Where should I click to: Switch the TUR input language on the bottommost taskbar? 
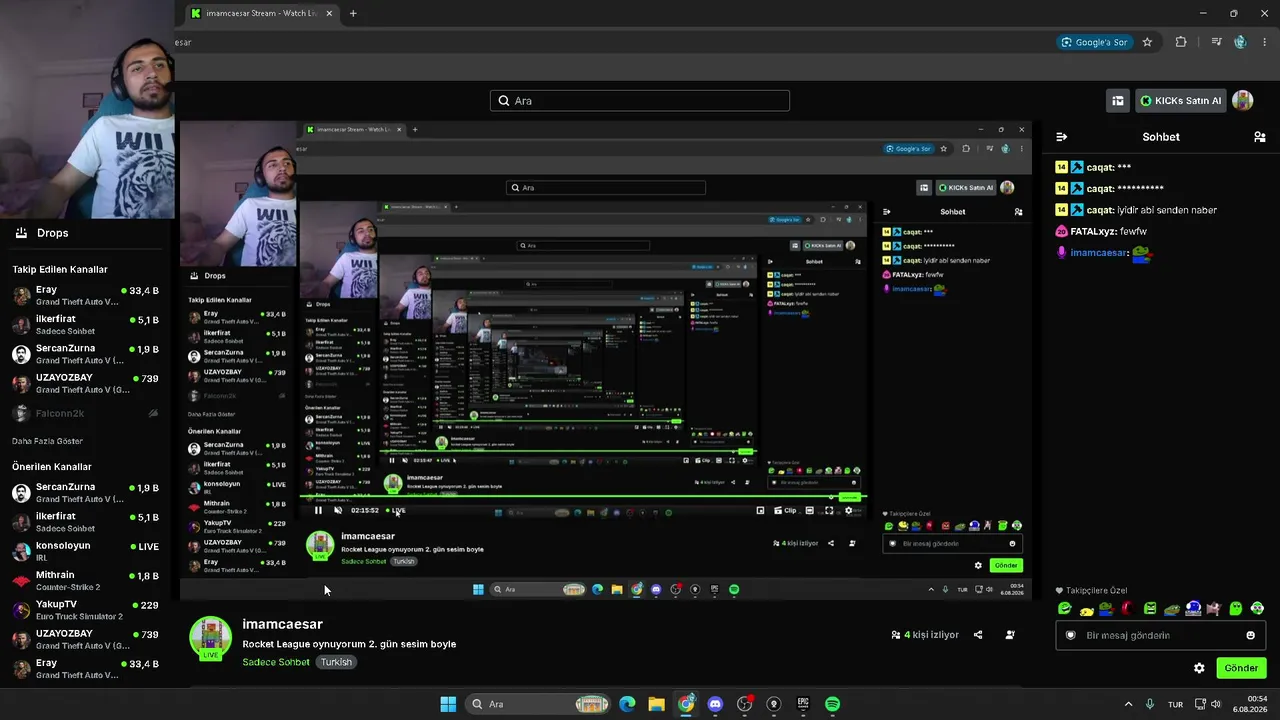click(1176, 704)
